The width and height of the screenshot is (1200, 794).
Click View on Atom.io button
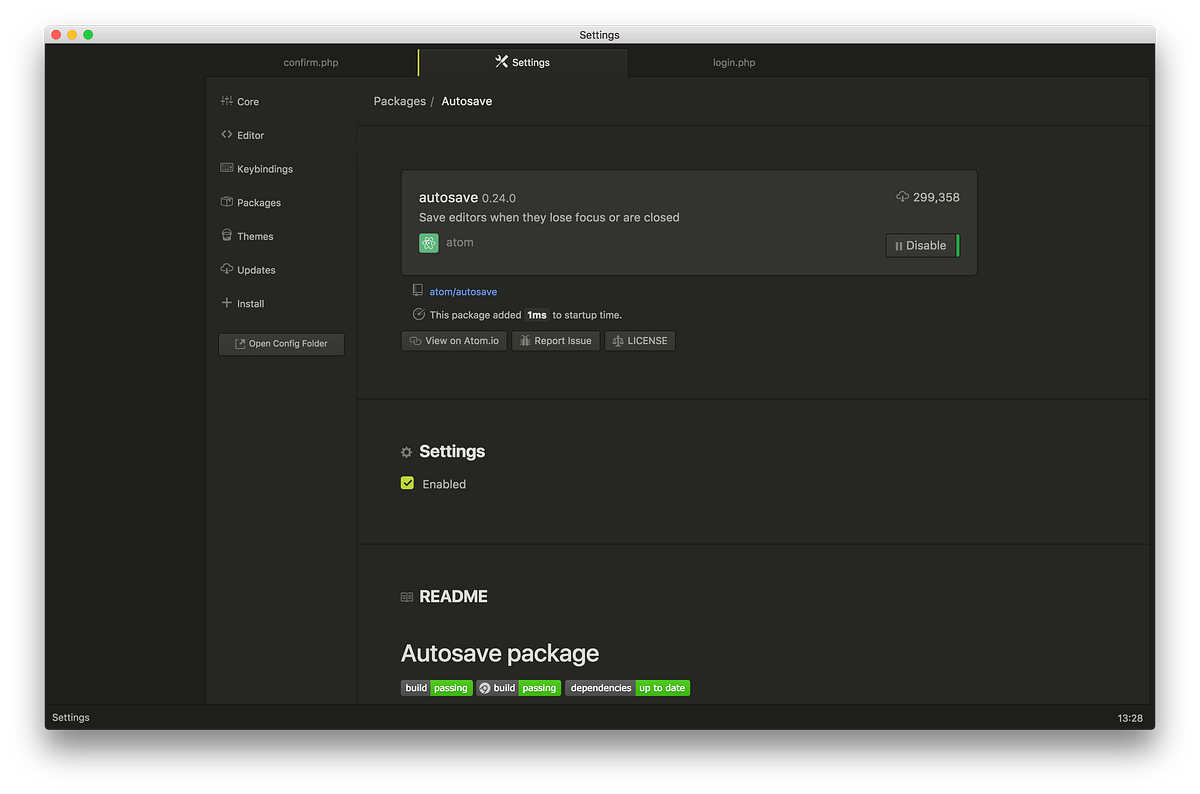pos(454,341)
